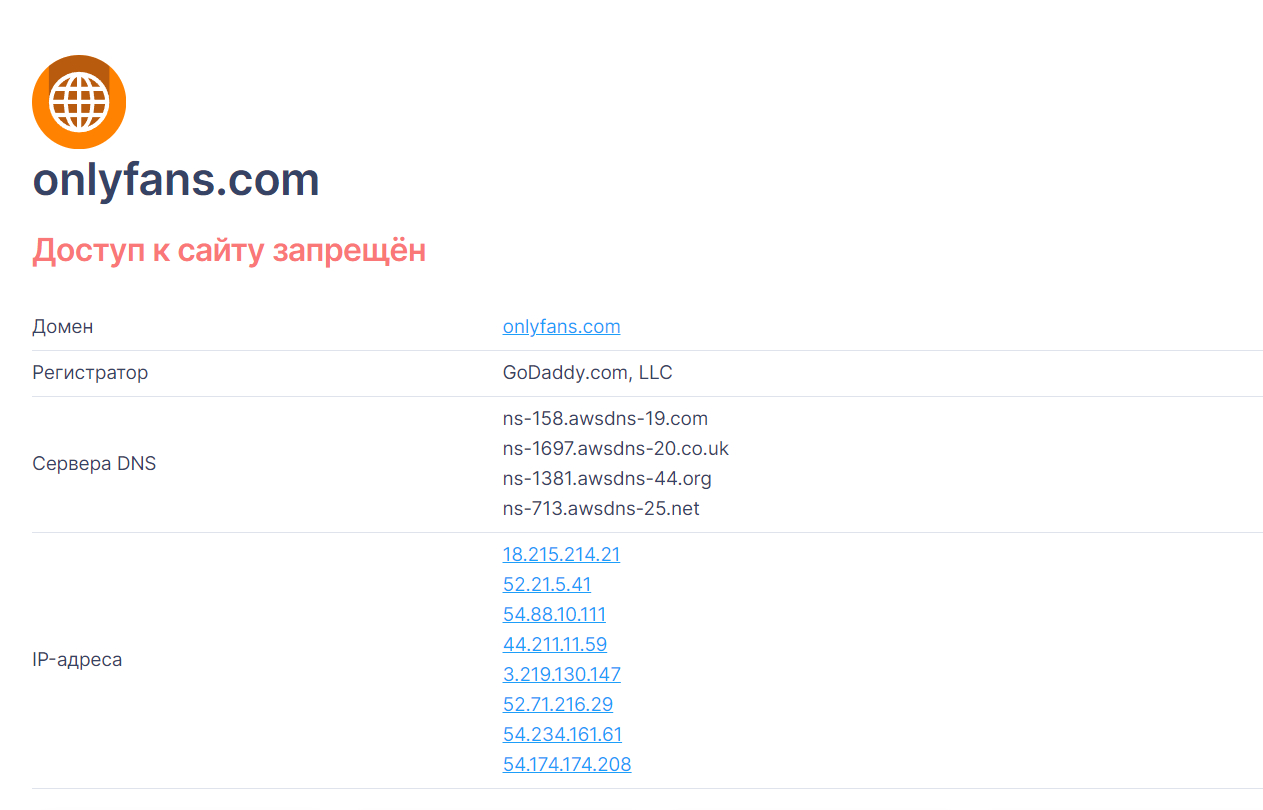This screenshot has height=810, width=1263.
Task: Click DNS server ns-158.awsdns-19.com
Action: pyautogui.click(x=605, y=418)
